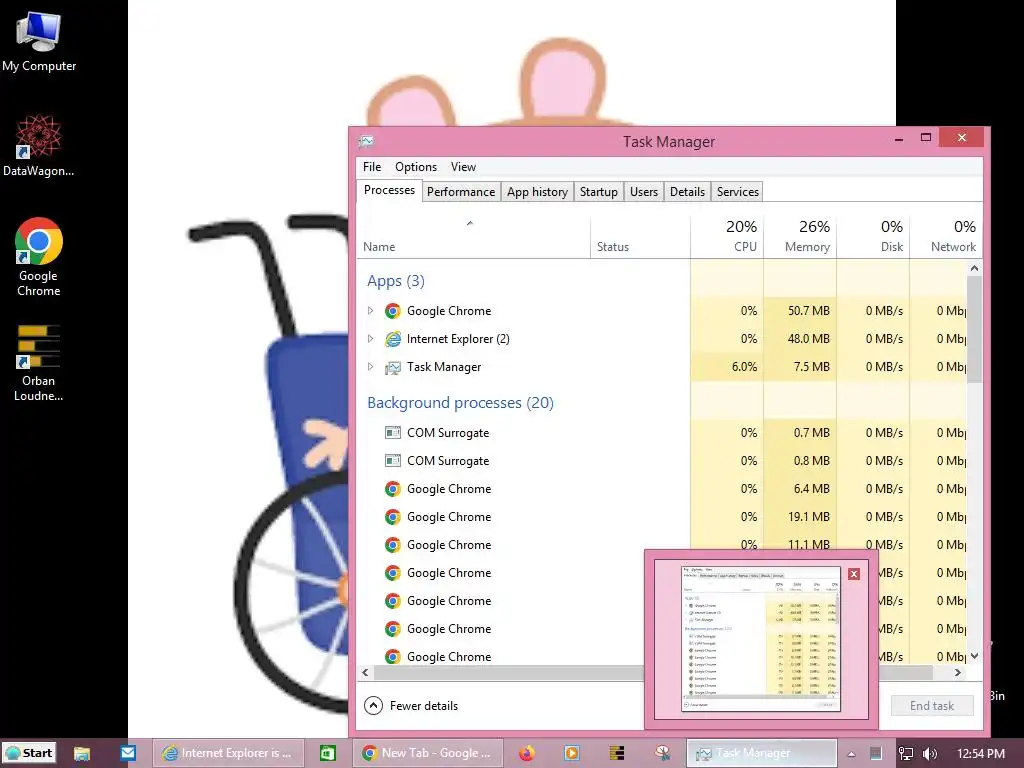This screenshot has height=768, width=1024.
Task: Click Chrome icon in the Apps list
Action: coord(392,311)
